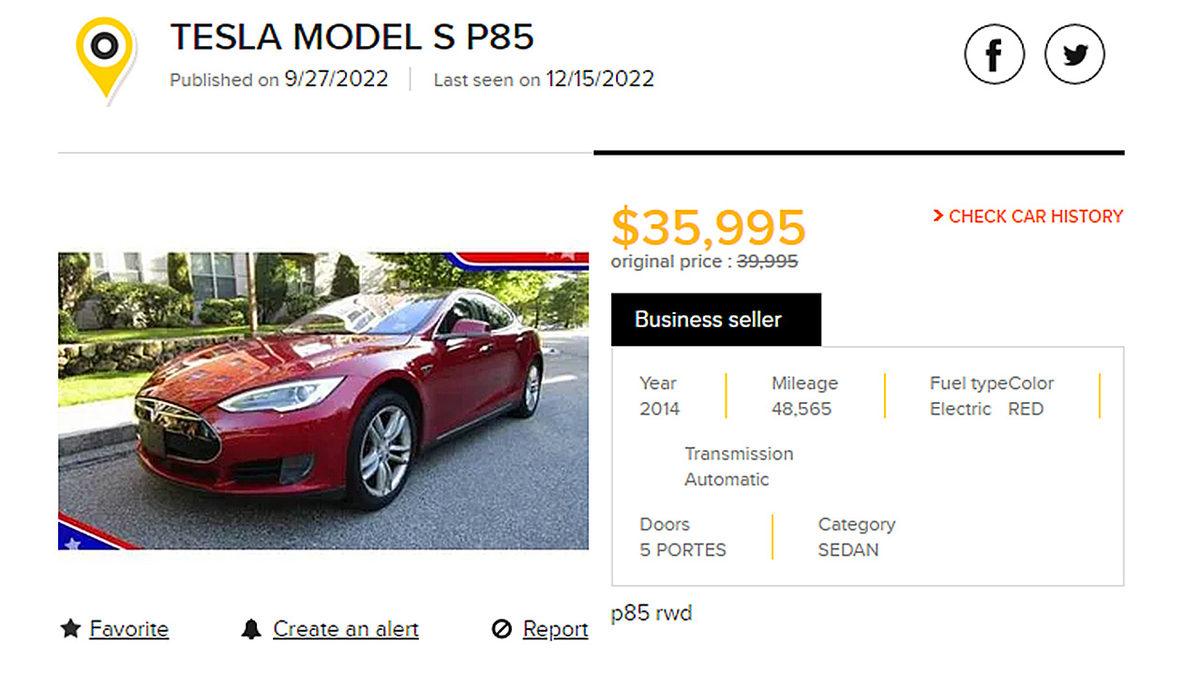Click the crossed-out original price 39,995
This screenshot has height=675, width=1200.
point(767,262)
